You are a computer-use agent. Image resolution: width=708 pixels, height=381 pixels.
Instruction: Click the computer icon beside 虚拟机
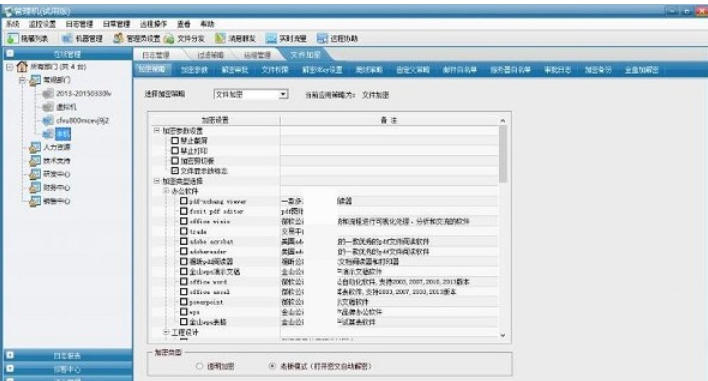click(x=48, y=107)
